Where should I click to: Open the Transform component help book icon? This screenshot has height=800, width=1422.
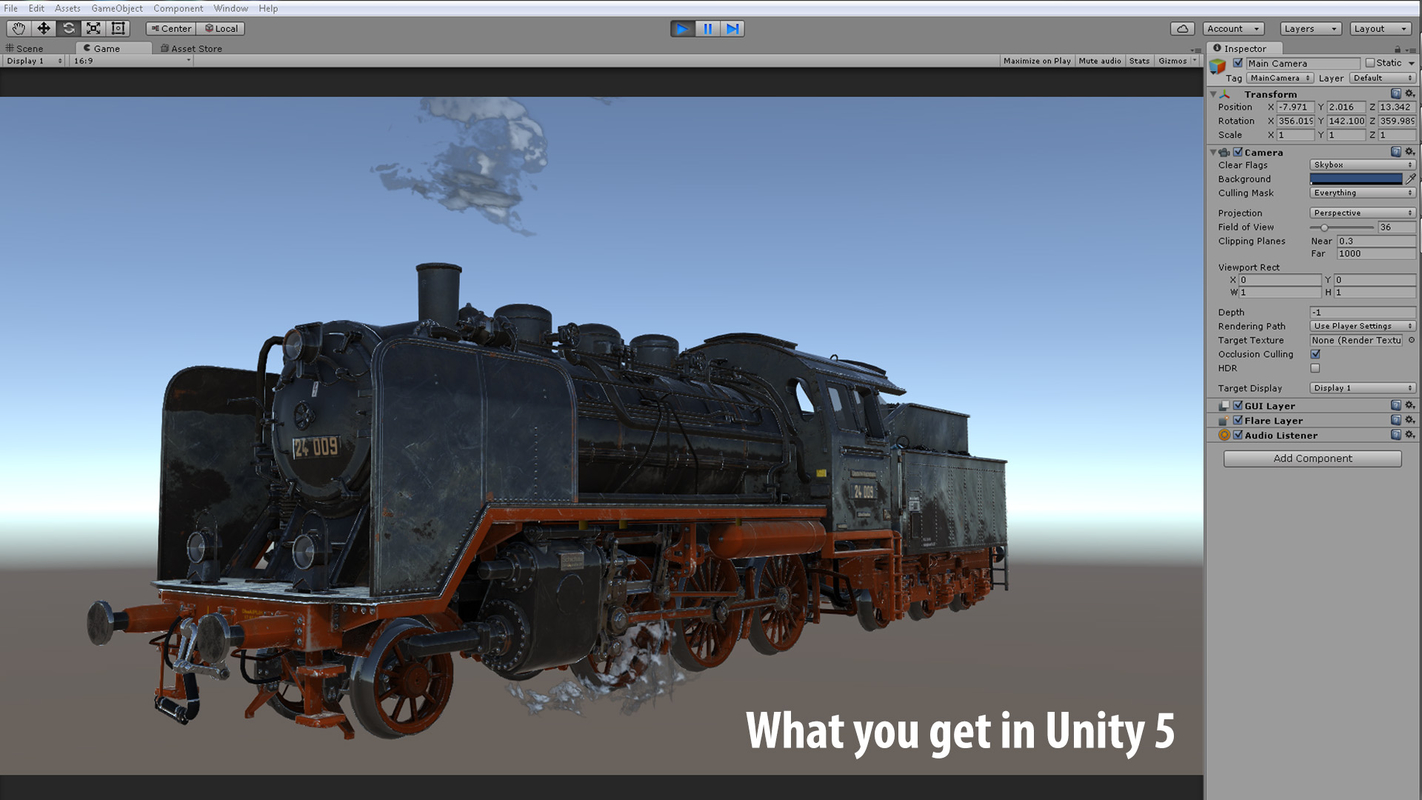[x=1396, y=93]
